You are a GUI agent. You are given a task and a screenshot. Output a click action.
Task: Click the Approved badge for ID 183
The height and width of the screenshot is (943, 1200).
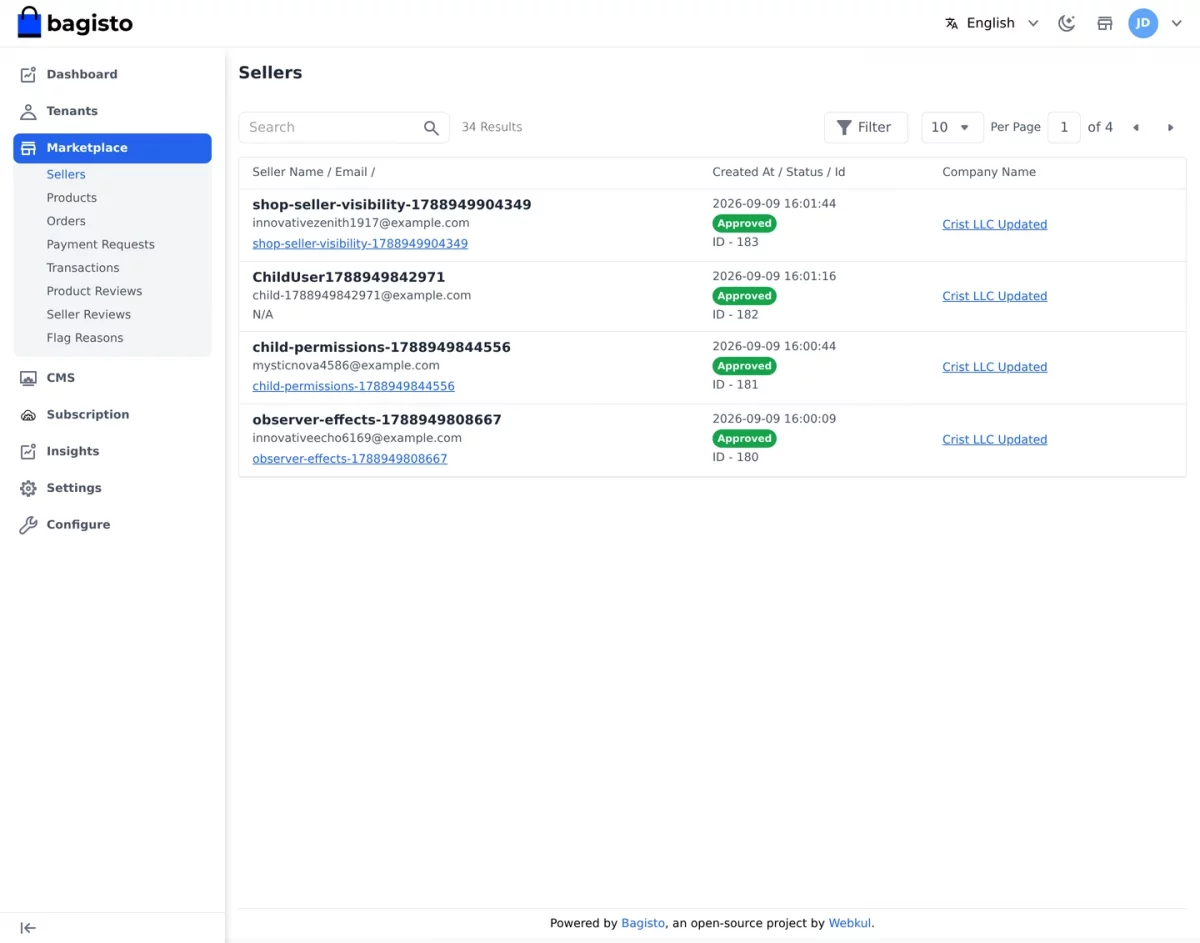(x=744, y=224)
